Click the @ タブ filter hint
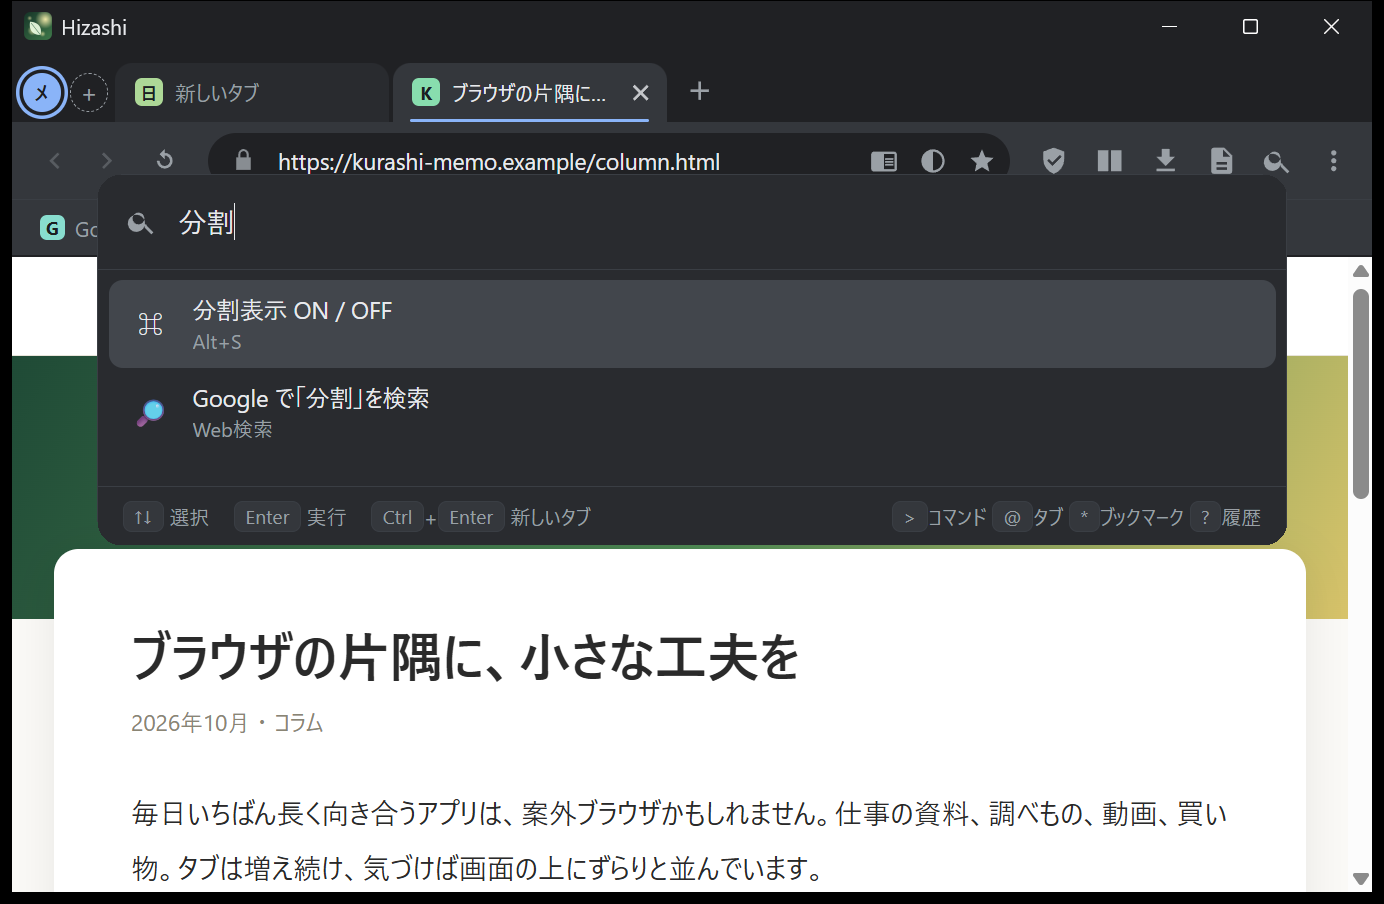Screen dimensions: 1384x904 click(1028, 517)
